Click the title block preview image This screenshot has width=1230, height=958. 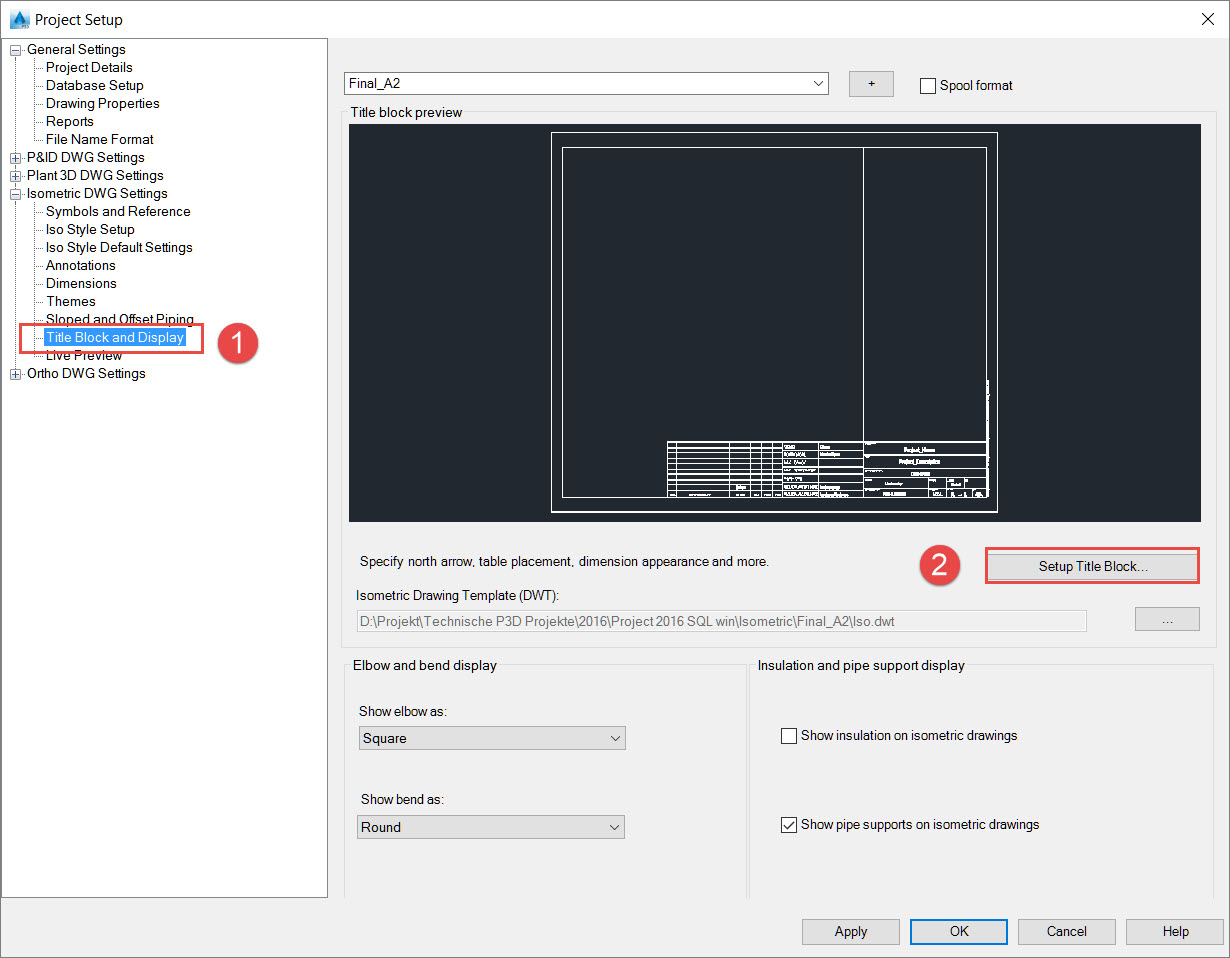774,320
